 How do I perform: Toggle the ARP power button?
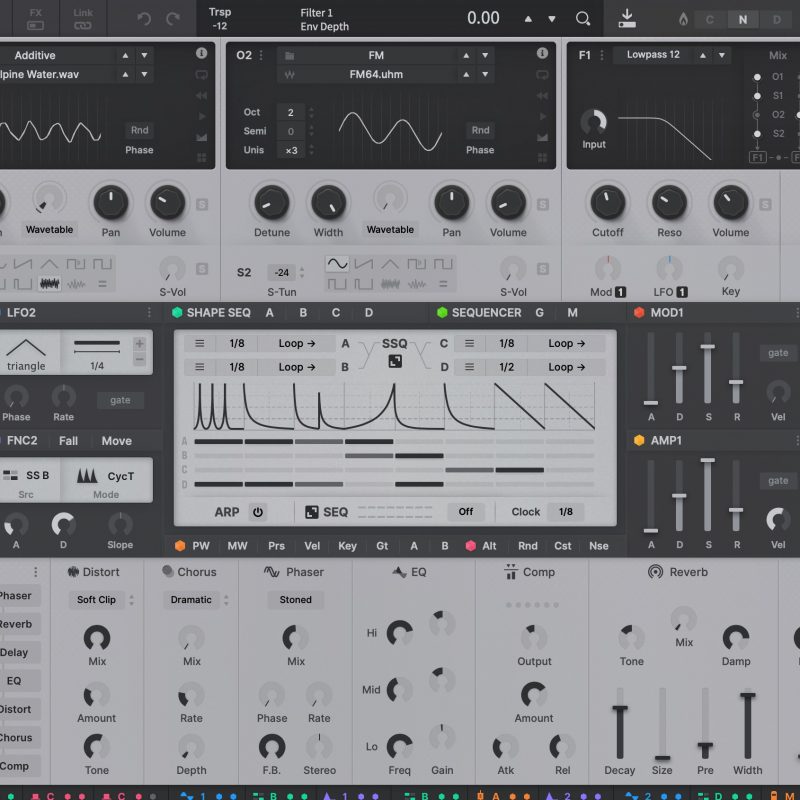pos(258,512)
